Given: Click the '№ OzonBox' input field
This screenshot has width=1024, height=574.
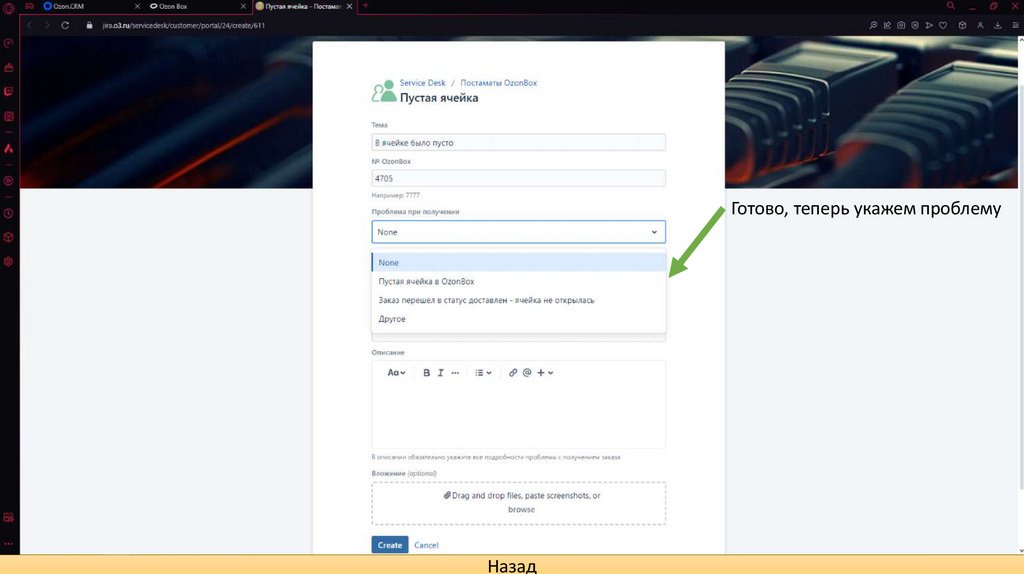Looking at the screenshot, I should coord(519,178).
